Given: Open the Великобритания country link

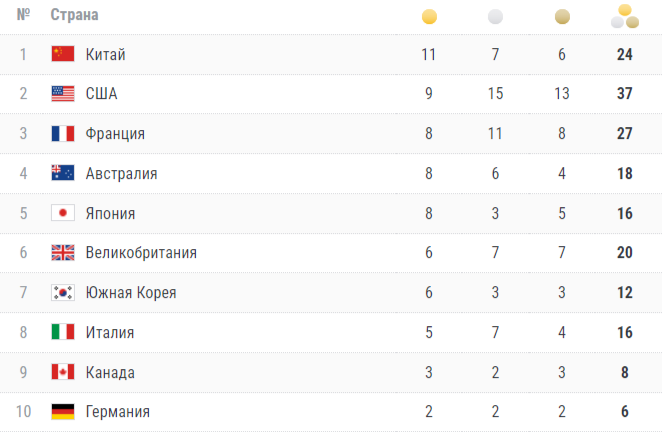Looking at the screenshot, I should [141, 253].
